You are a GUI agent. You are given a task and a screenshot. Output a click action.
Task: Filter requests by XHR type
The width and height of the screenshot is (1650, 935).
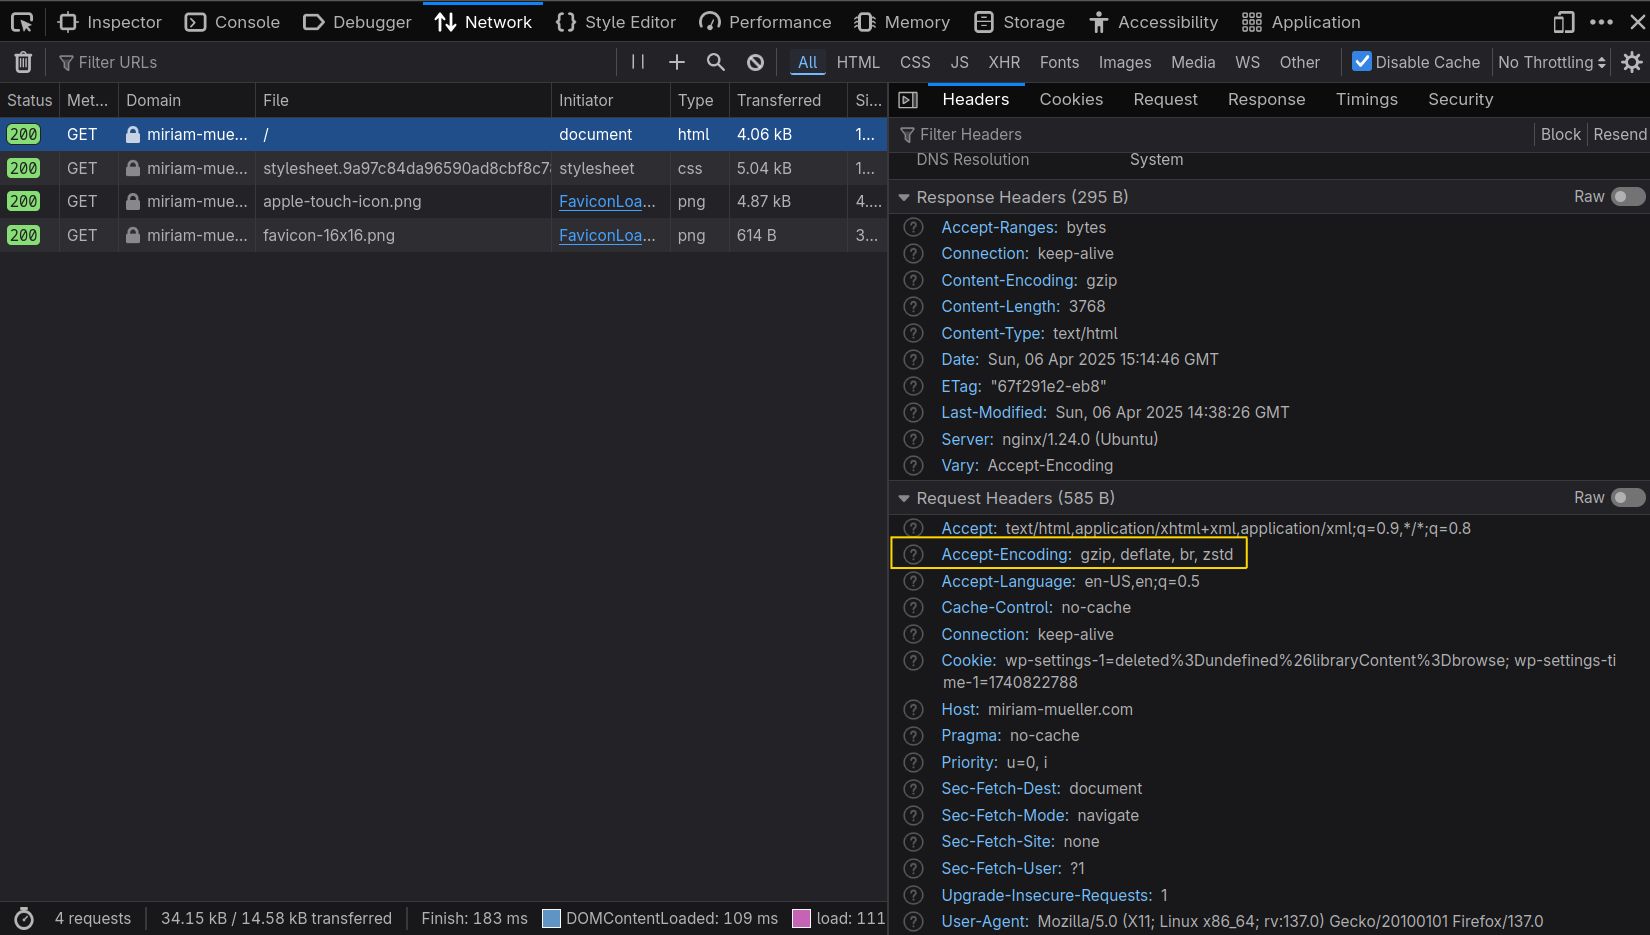1004,62
